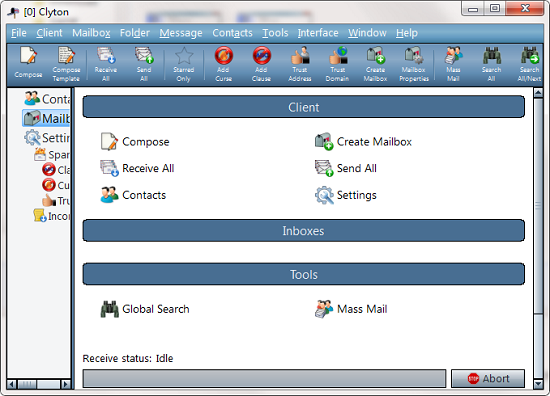550x396 pixels.
Task: Click Create Mailbox link in the Client section
Action: coord(363,142)
